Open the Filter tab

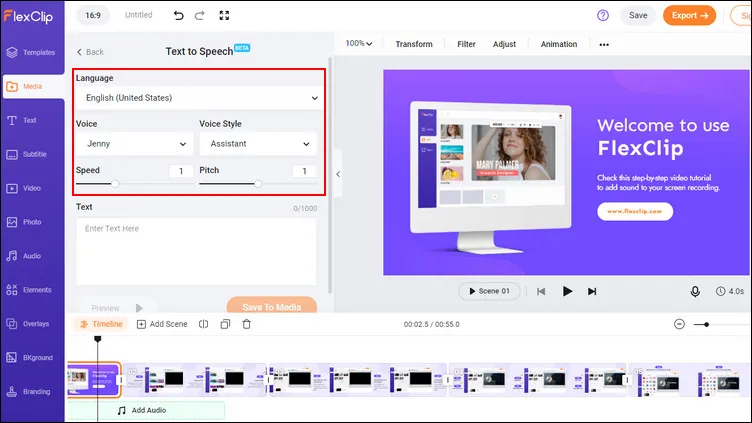466,44
